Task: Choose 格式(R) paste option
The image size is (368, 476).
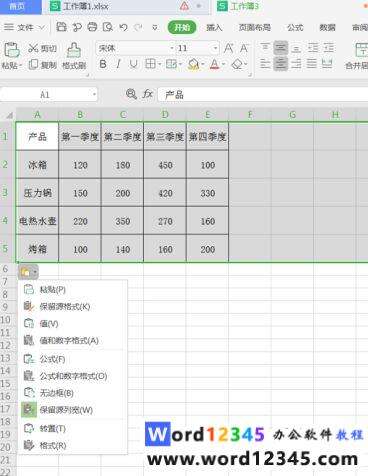Action: tap(73, 445)
